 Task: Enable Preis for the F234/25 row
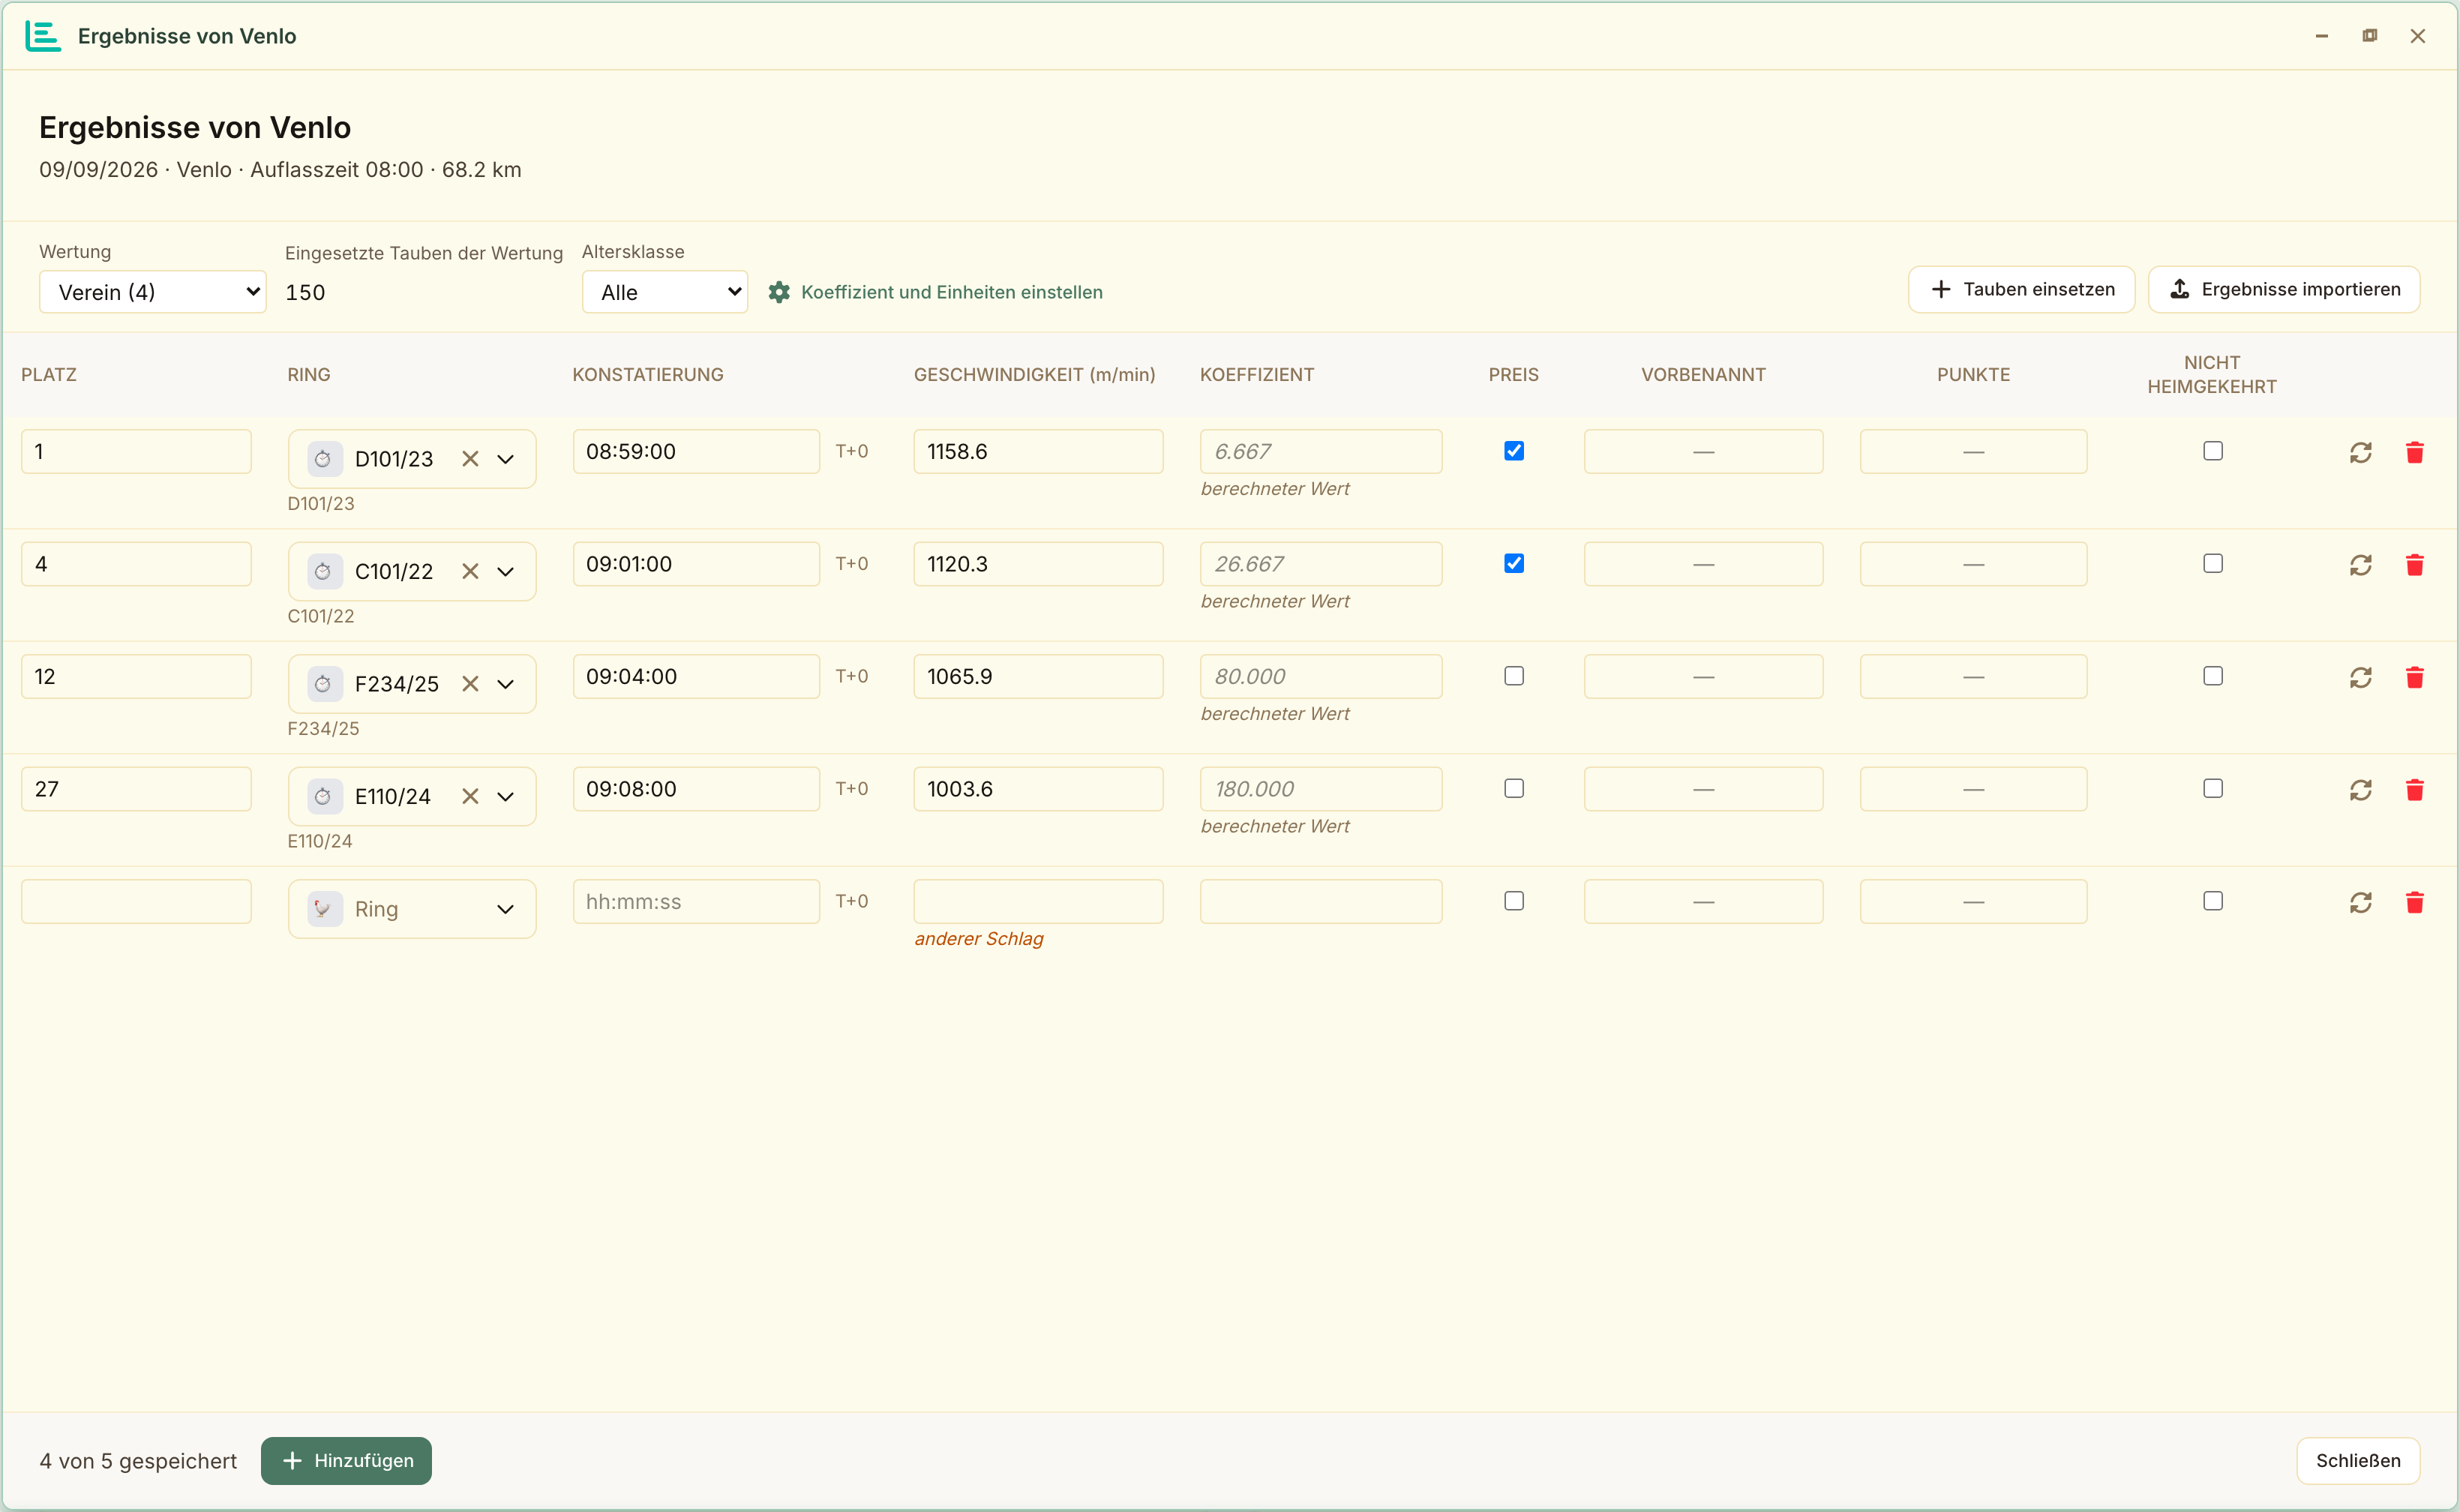(1513, 676)
